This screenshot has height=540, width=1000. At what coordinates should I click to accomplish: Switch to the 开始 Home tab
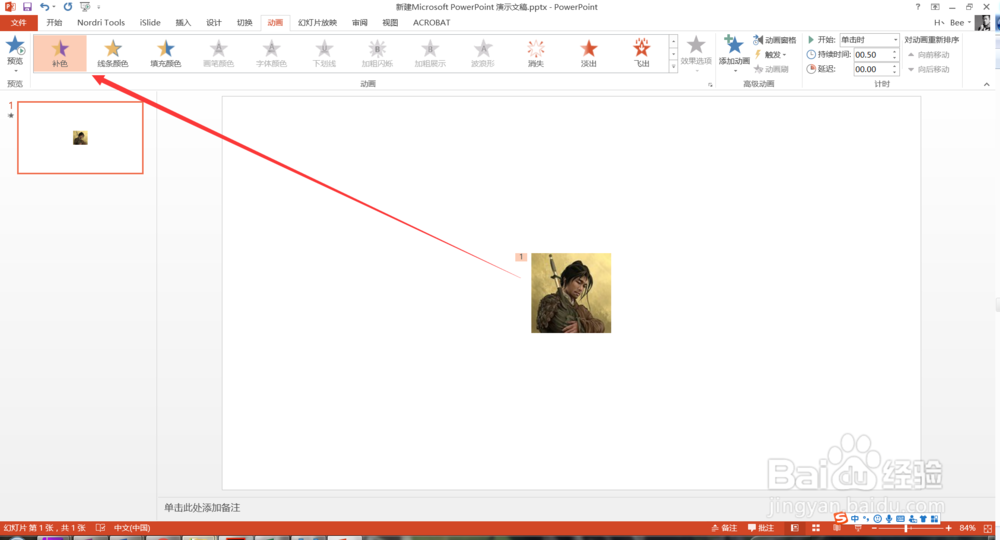coord(54,23)
